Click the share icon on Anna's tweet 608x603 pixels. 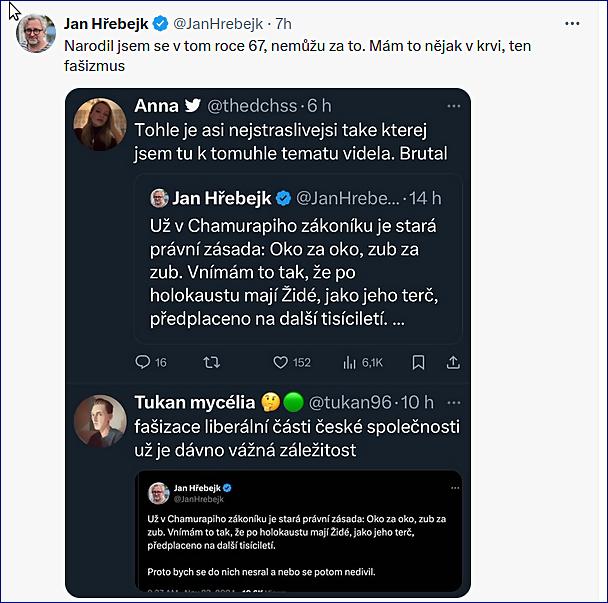(x=452, y=362)
